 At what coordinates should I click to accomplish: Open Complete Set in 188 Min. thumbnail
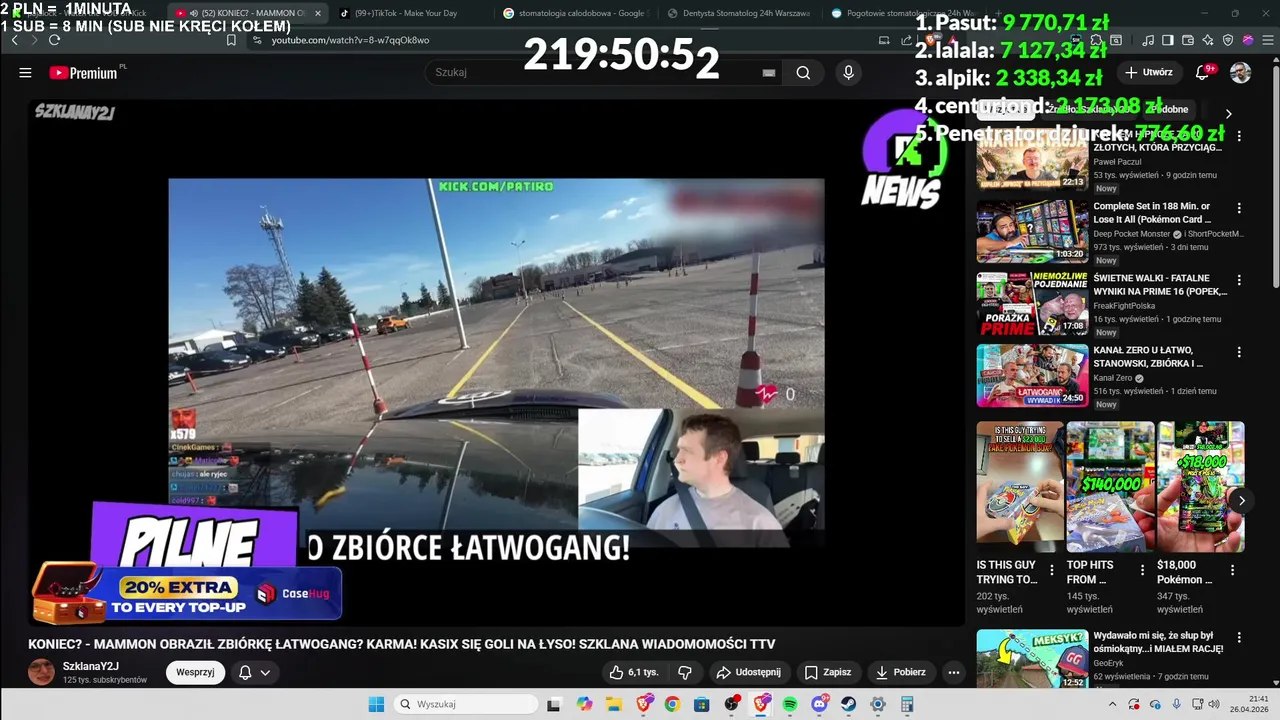click(x=1032, y=232)
